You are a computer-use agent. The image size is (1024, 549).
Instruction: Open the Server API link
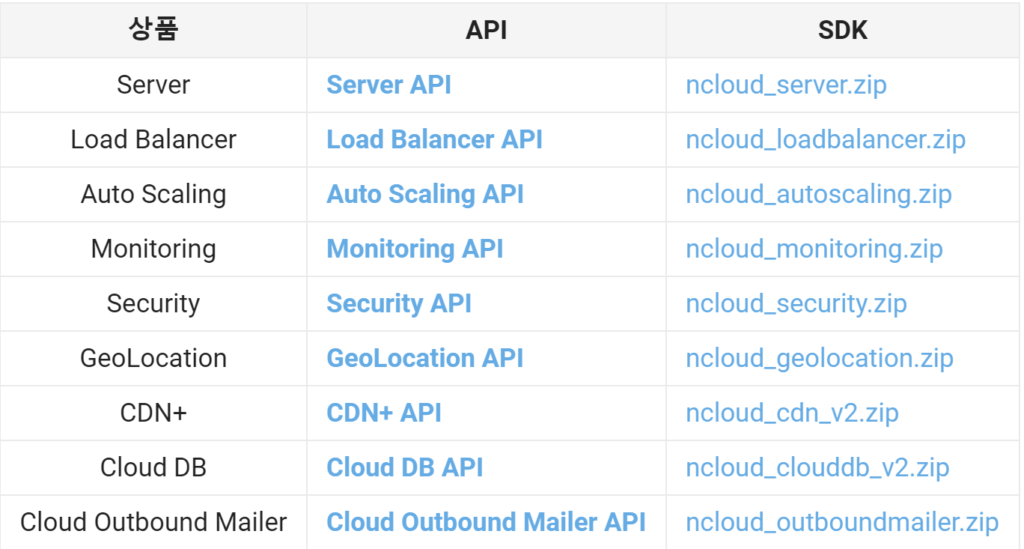tap(389, 85)
